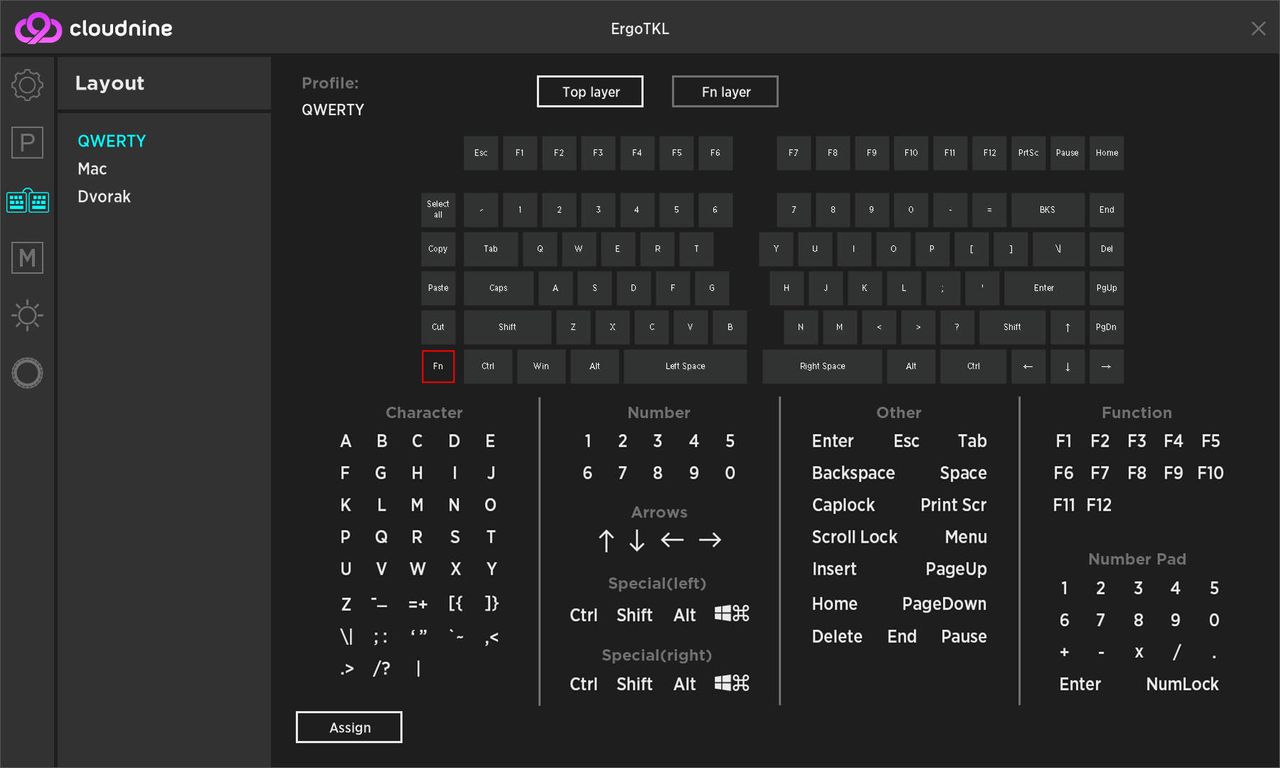This screenshot has height=768, width=1280.
Task: Select the right arrow in Arrows list
Action: pos(710,540)
